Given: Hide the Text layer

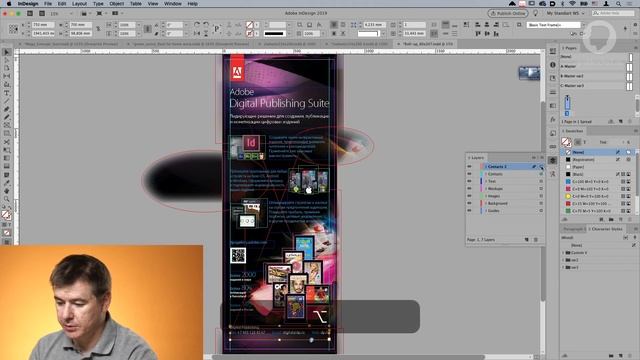Looking at the screenshot, I should pyautogui.click(x=469, y=181).
